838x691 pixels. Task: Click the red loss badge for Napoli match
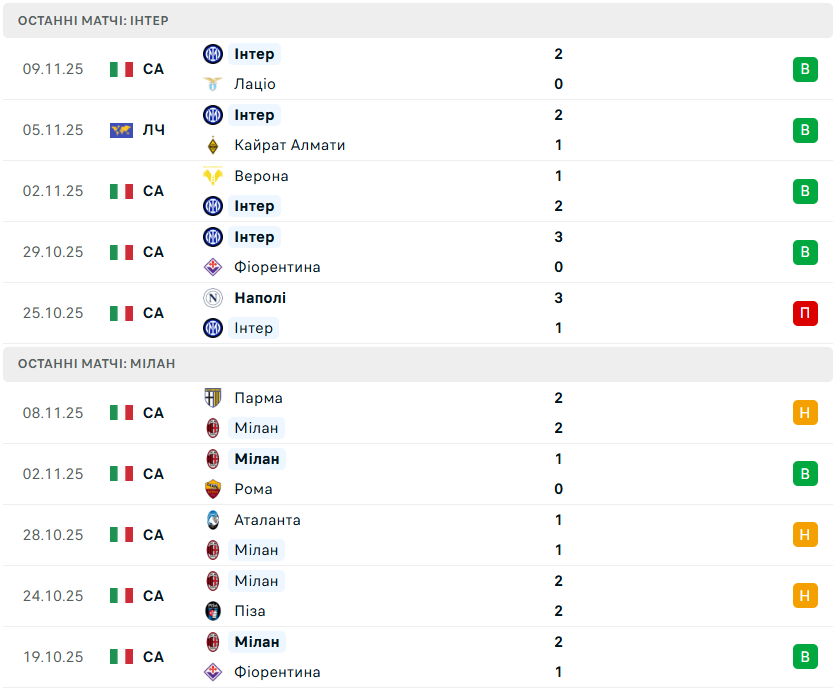coord(805,313)
